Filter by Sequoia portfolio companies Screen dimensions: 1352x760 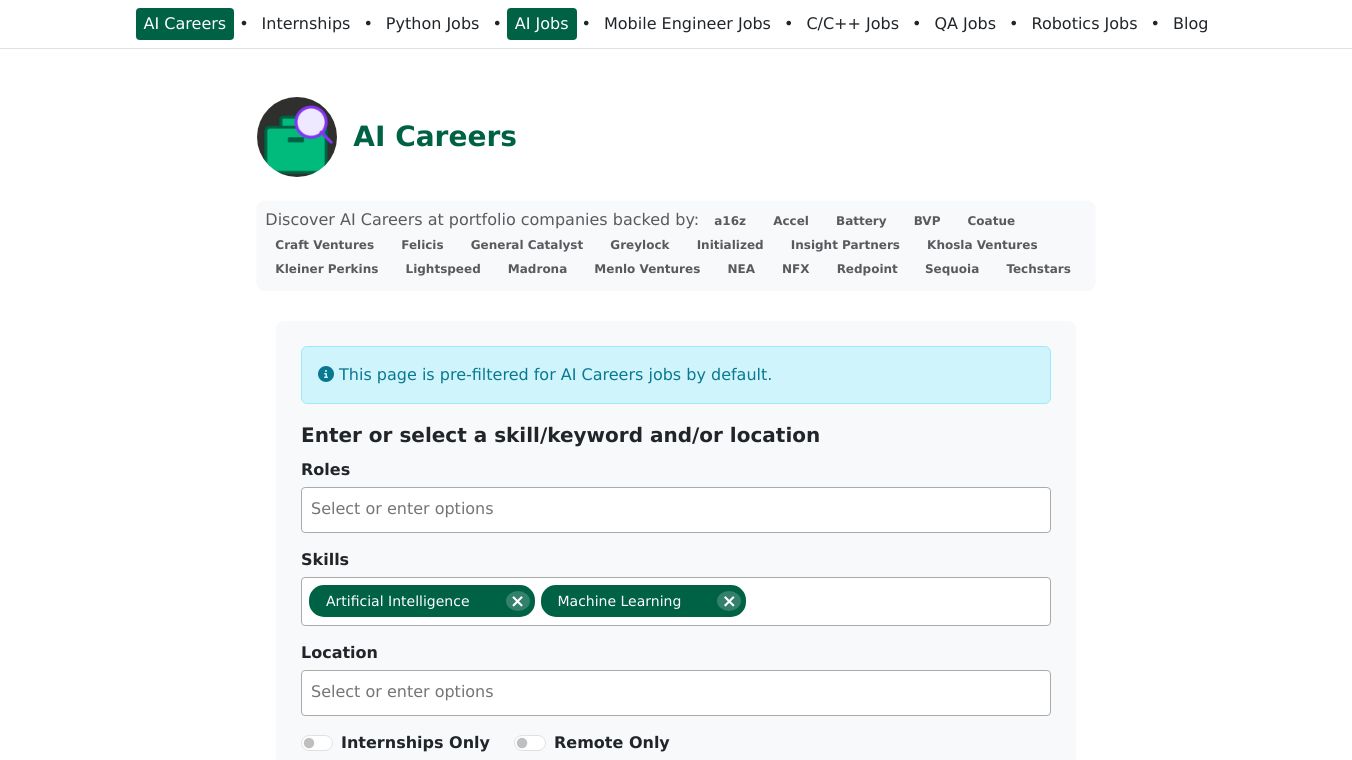coord(952,269)
